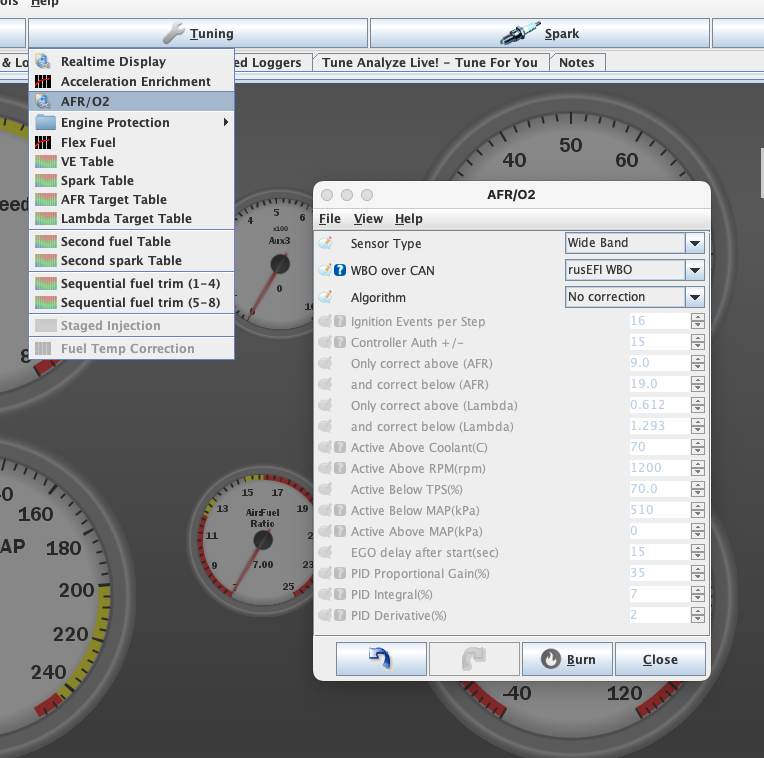764x758 pixels.
Task: Switch to the Notes tab
Action: pos(577,62)
